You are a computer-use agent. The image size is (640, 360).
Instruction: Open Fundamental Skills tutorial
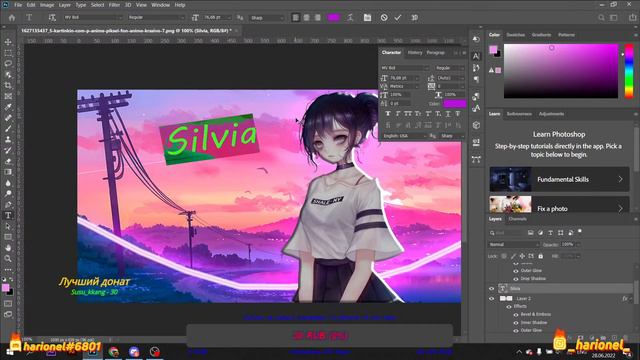click(559, 179)
